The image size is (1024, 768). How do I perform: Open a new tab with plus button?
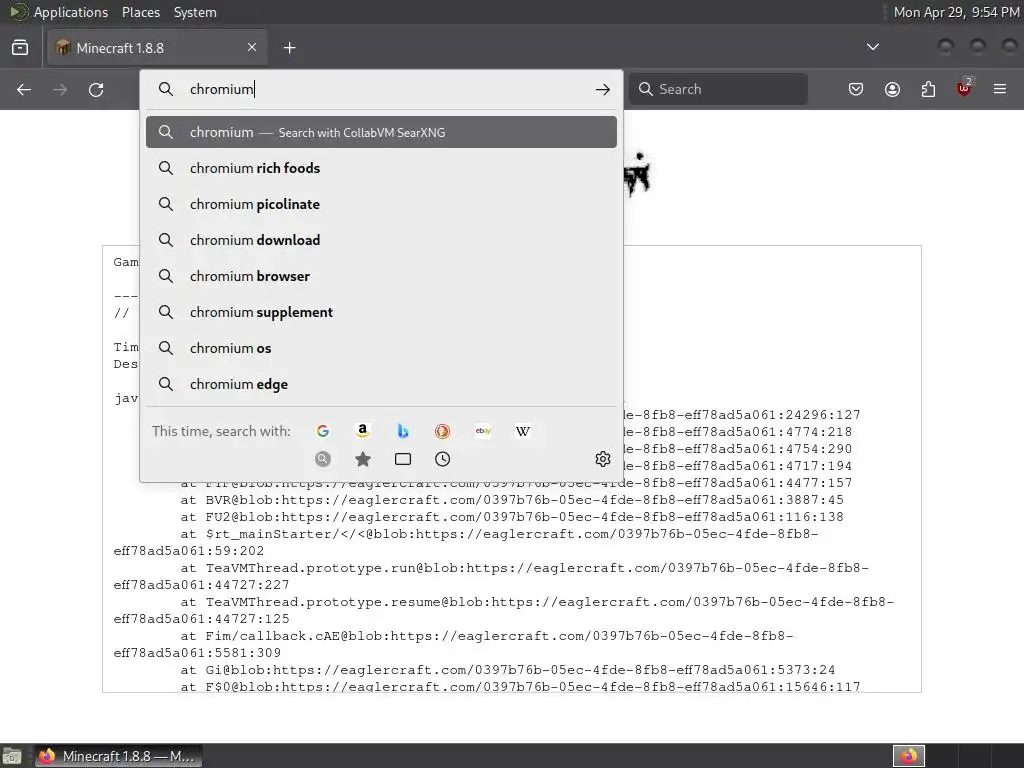point(289,48)
